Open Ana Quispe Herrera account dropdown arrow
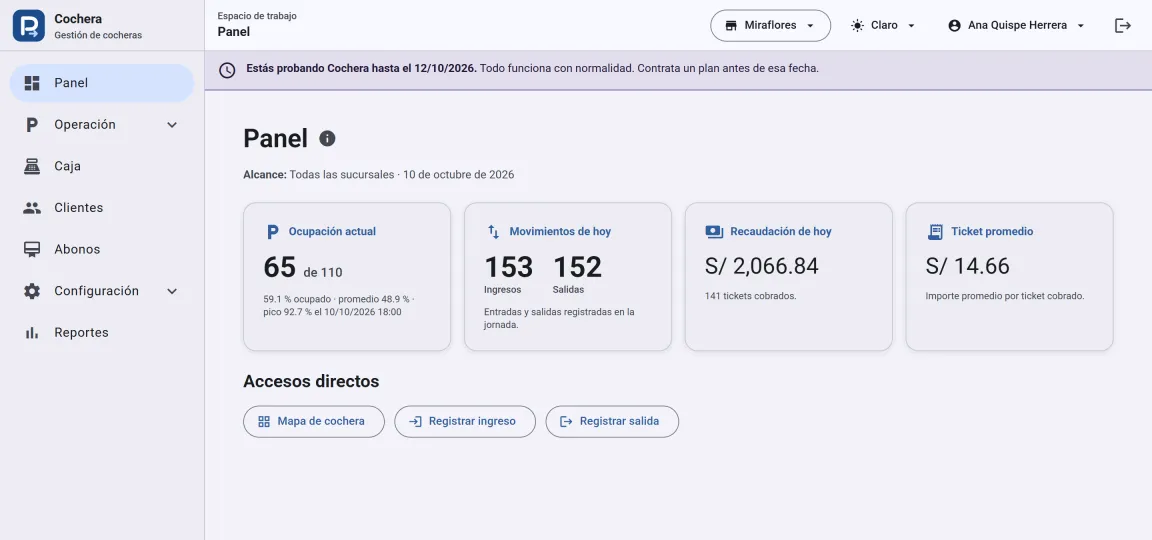1152x540 pixels. pyautogui.click(x=1081, y=26)
